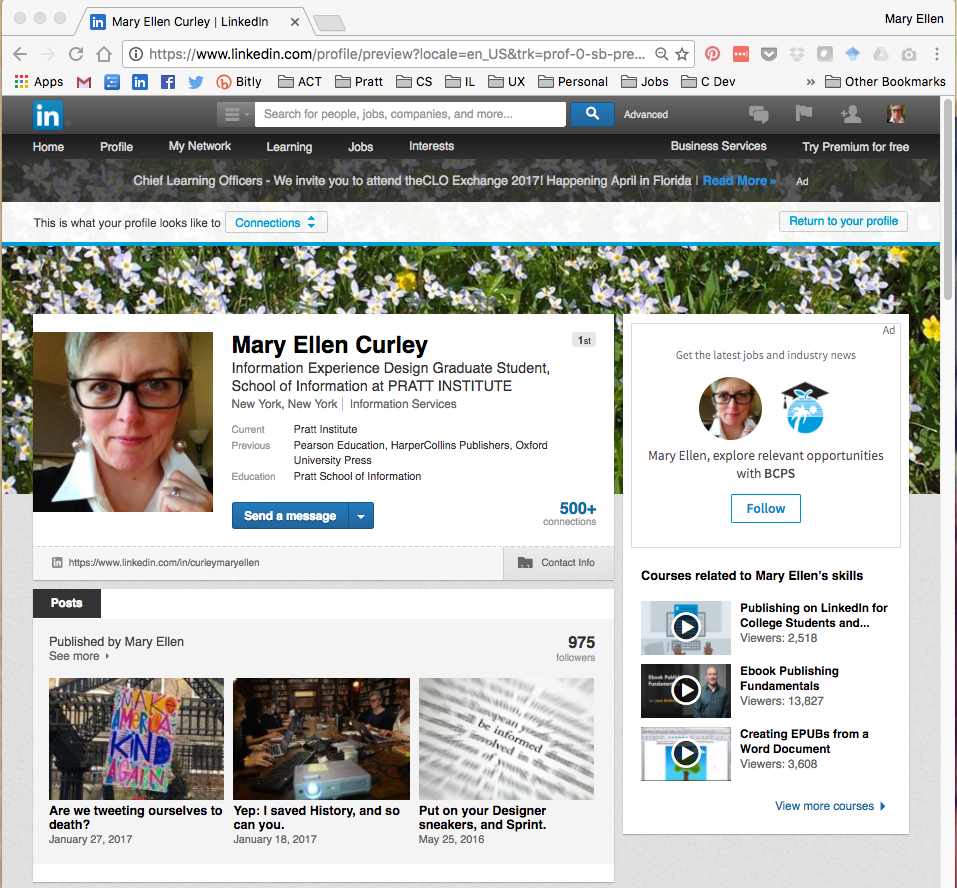
Task: Click the zoom magnifier icon in address bar
Action: (x=662, y=54)
